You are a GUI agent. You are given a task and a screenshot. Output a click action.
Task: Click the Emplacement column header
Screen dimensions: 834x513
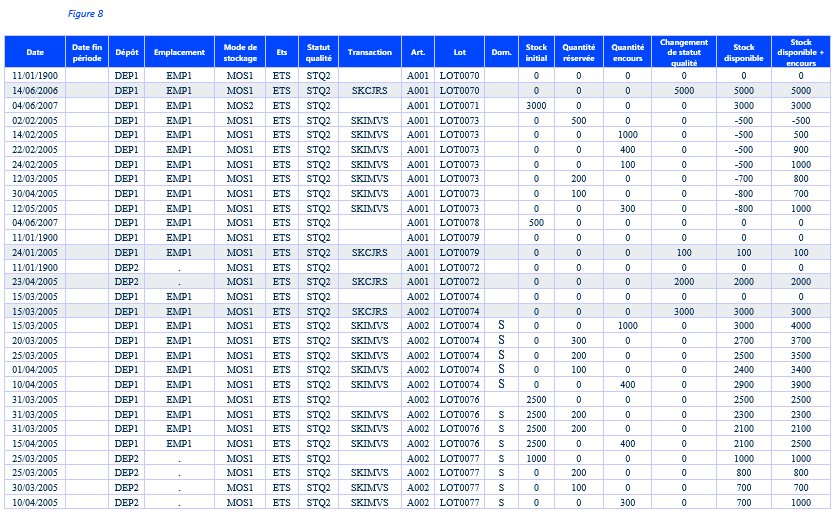point(179,52)
